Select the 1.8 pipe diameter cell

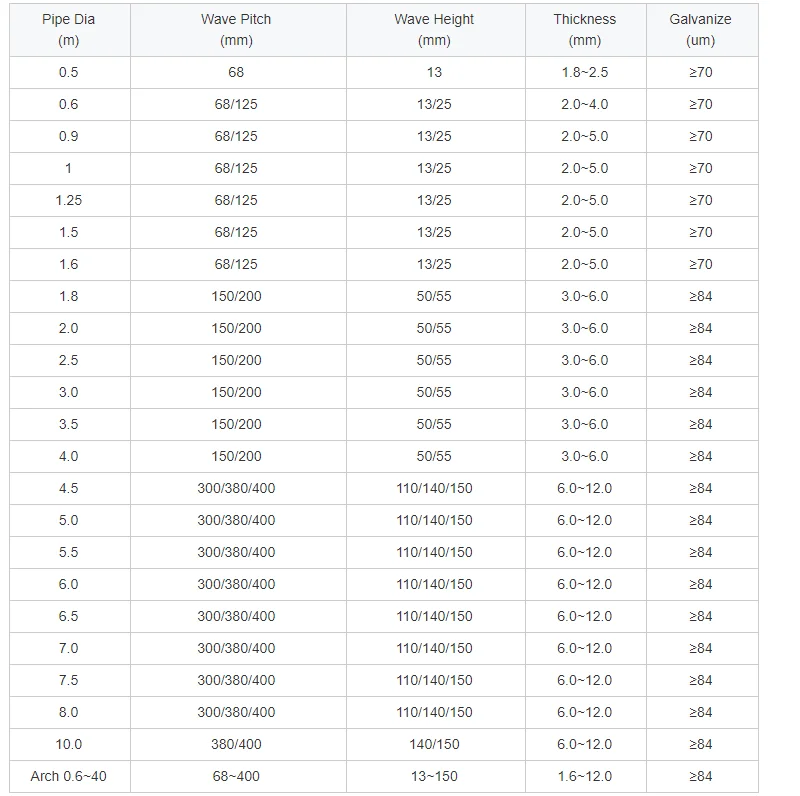(x=68, y=296)
